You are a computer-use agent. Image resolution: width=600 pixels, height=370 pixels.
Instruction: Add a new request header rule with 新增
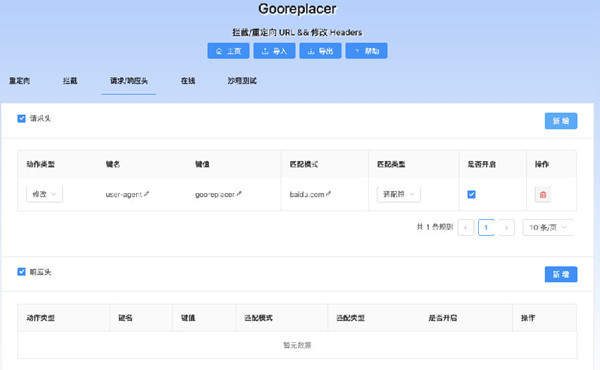click(561, 121)
